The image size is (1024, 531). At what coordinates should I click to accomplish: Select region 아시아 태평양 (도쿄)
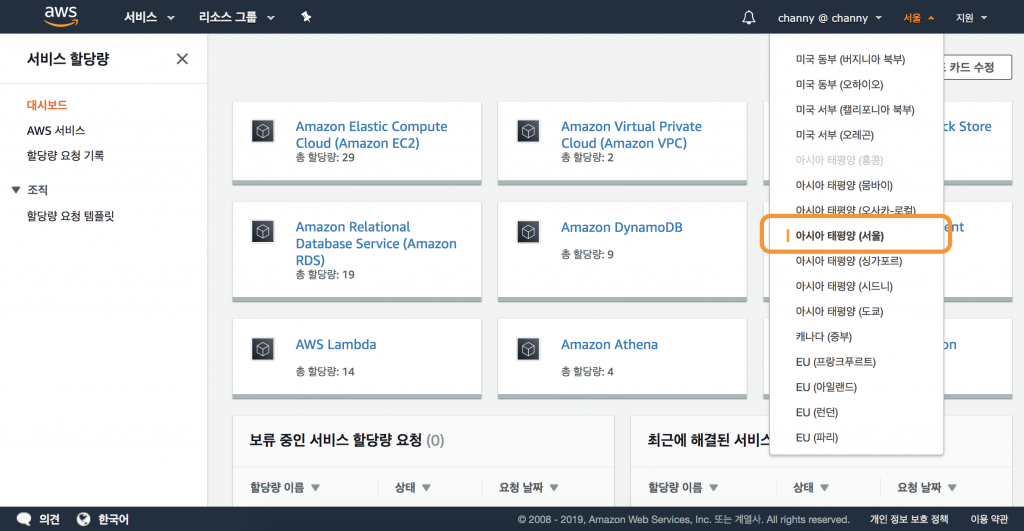tap(839, 312)
